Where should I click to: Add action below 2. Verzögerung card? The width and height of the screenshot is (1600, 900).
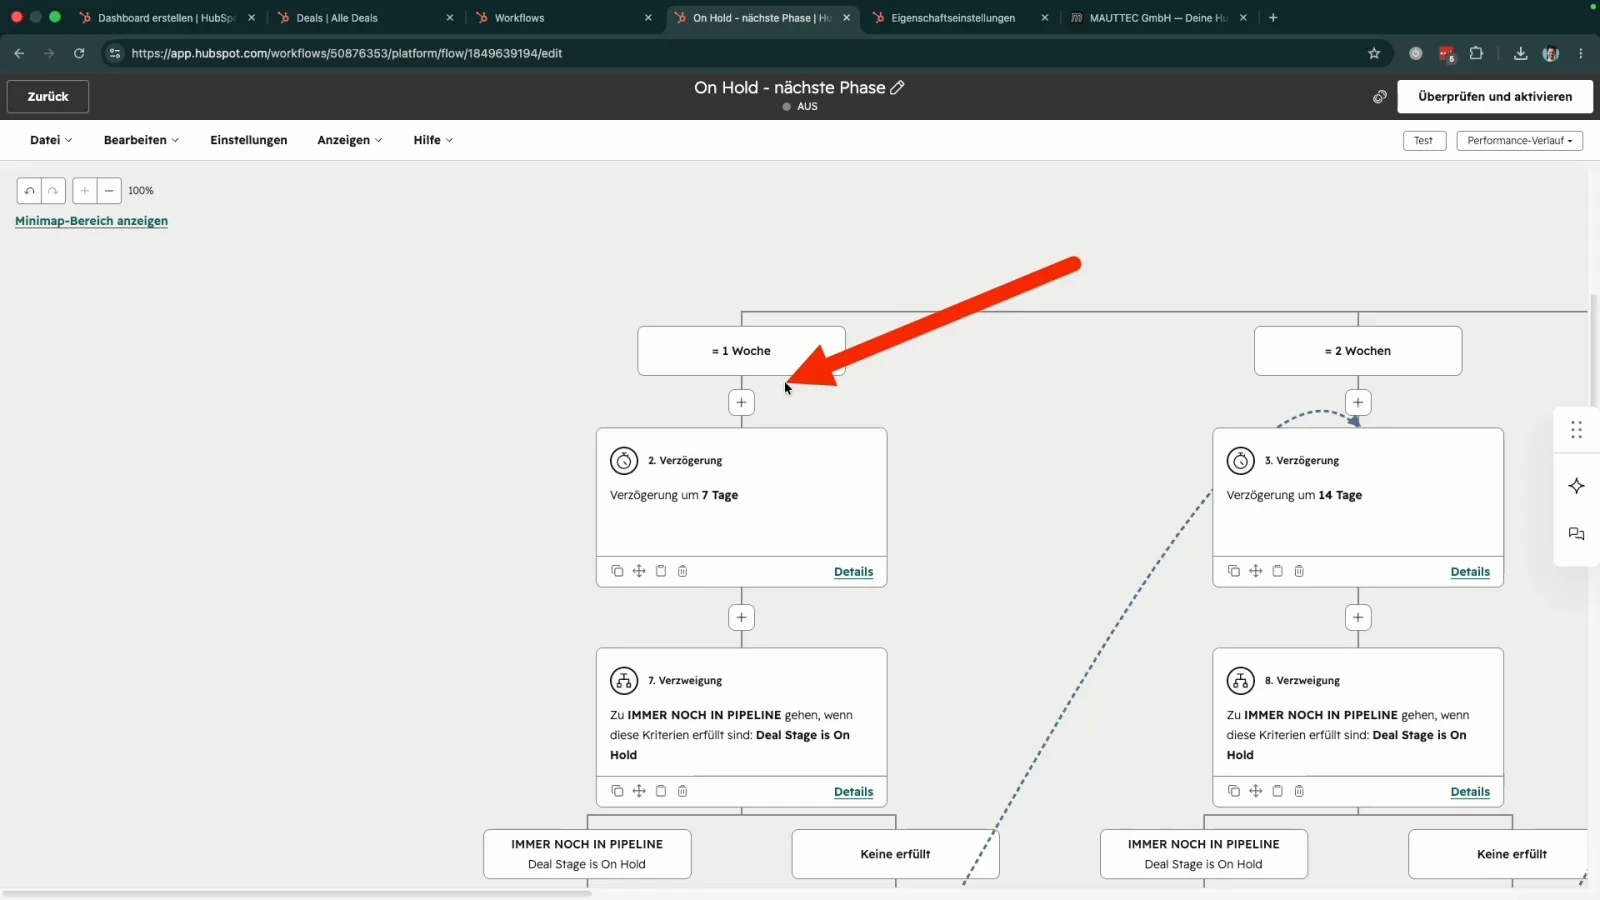pos(741,617)
